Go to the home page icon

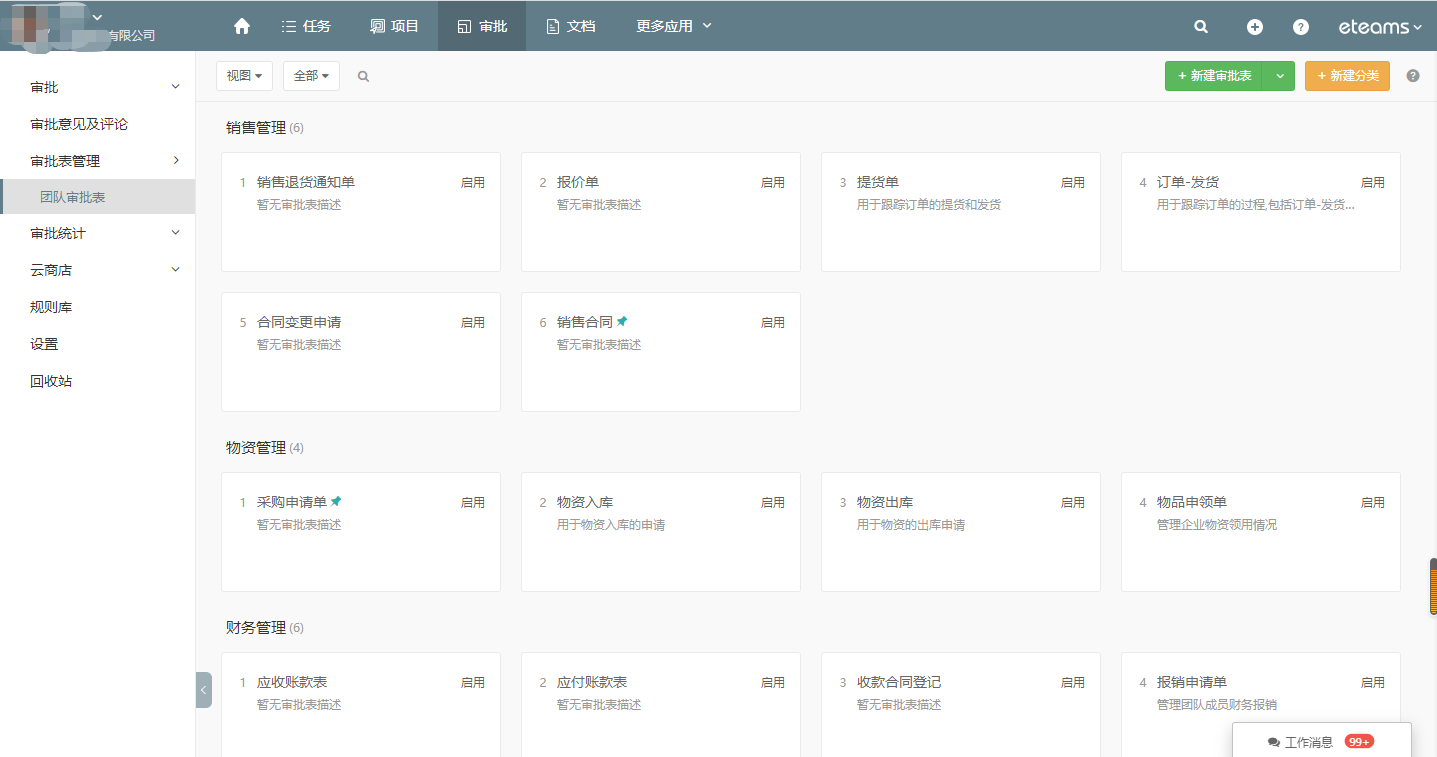point(242,26)
